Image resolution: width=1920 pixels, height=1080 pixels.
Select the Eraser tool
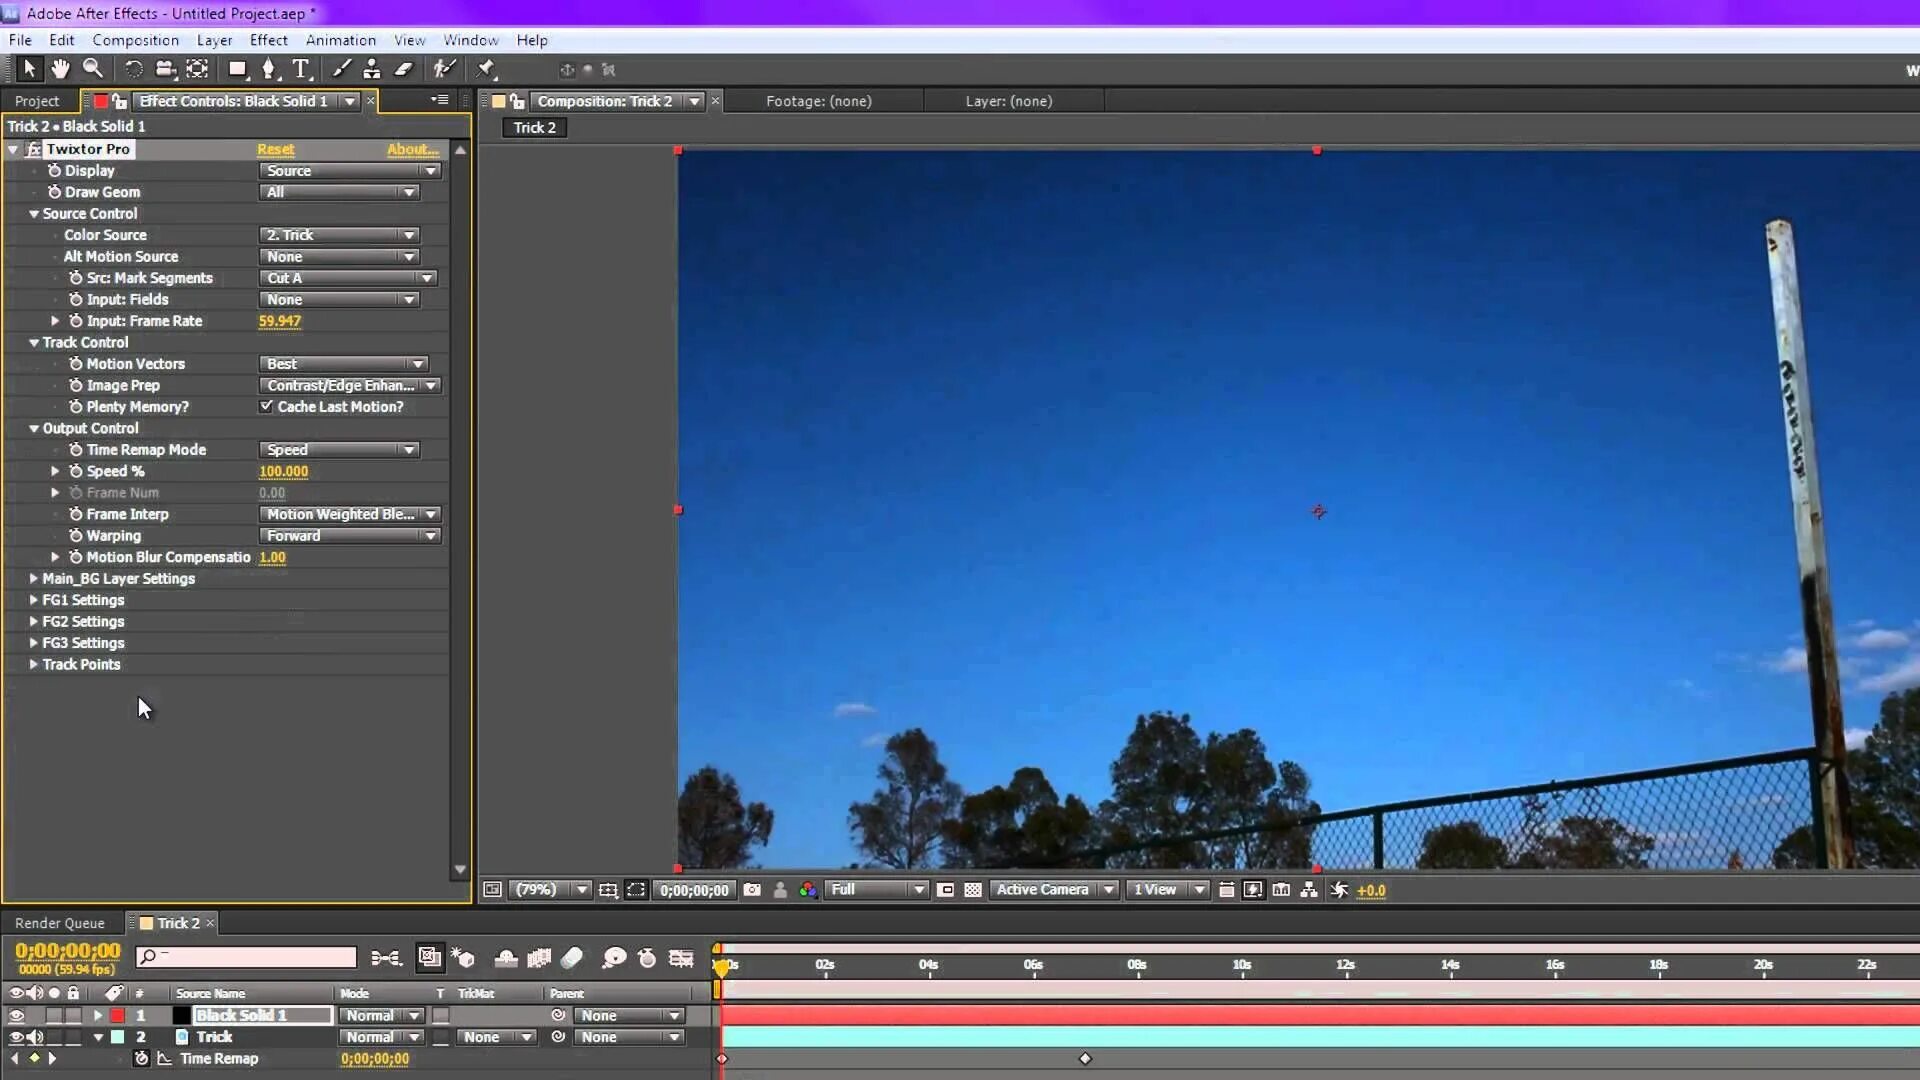(404, 69)
